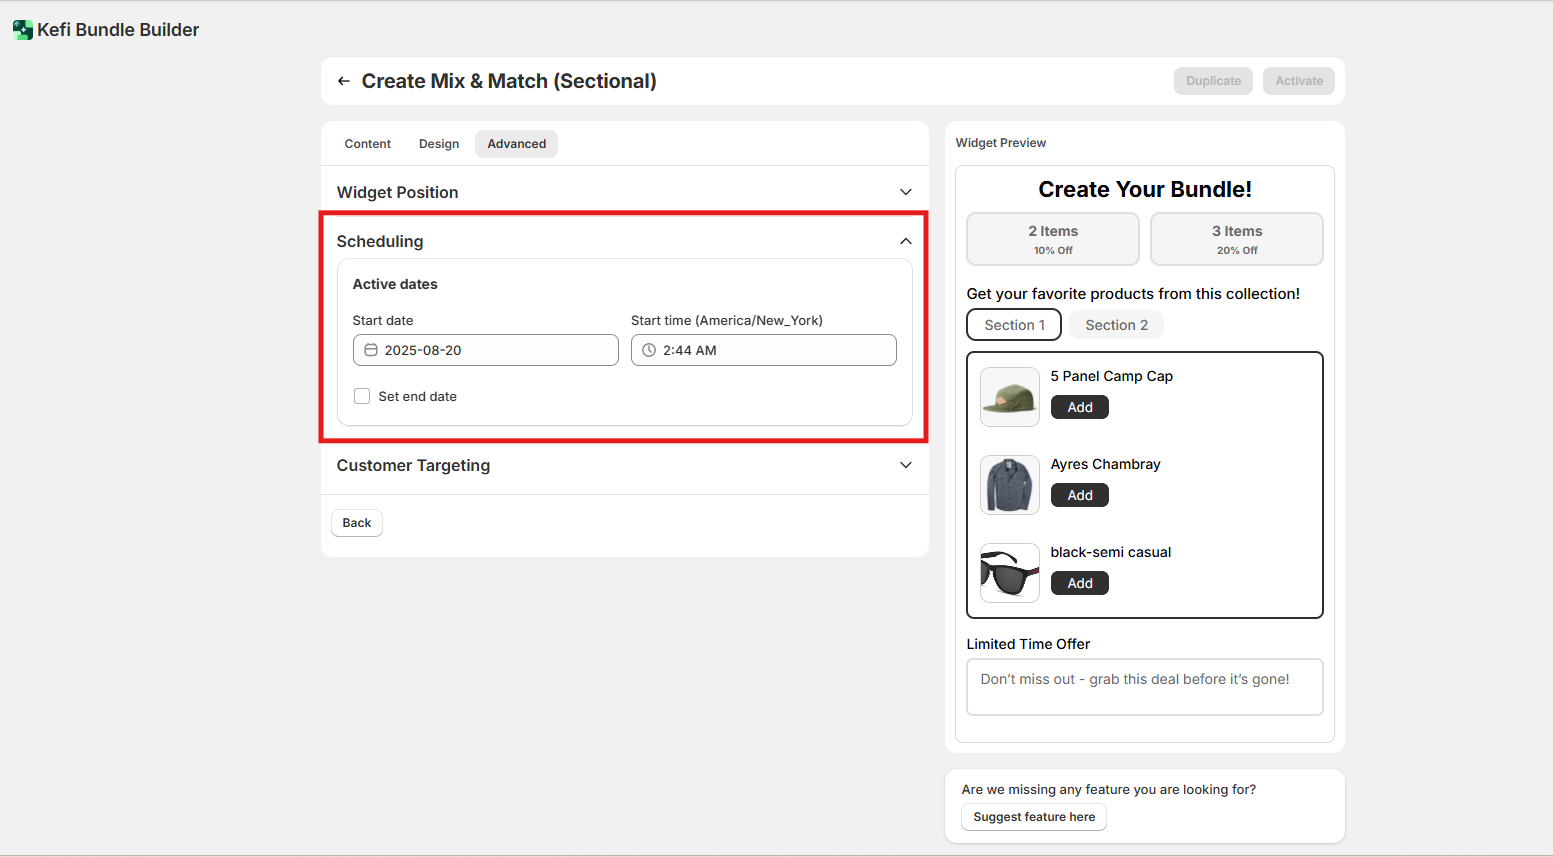Open the Design tab

(439, 144)
